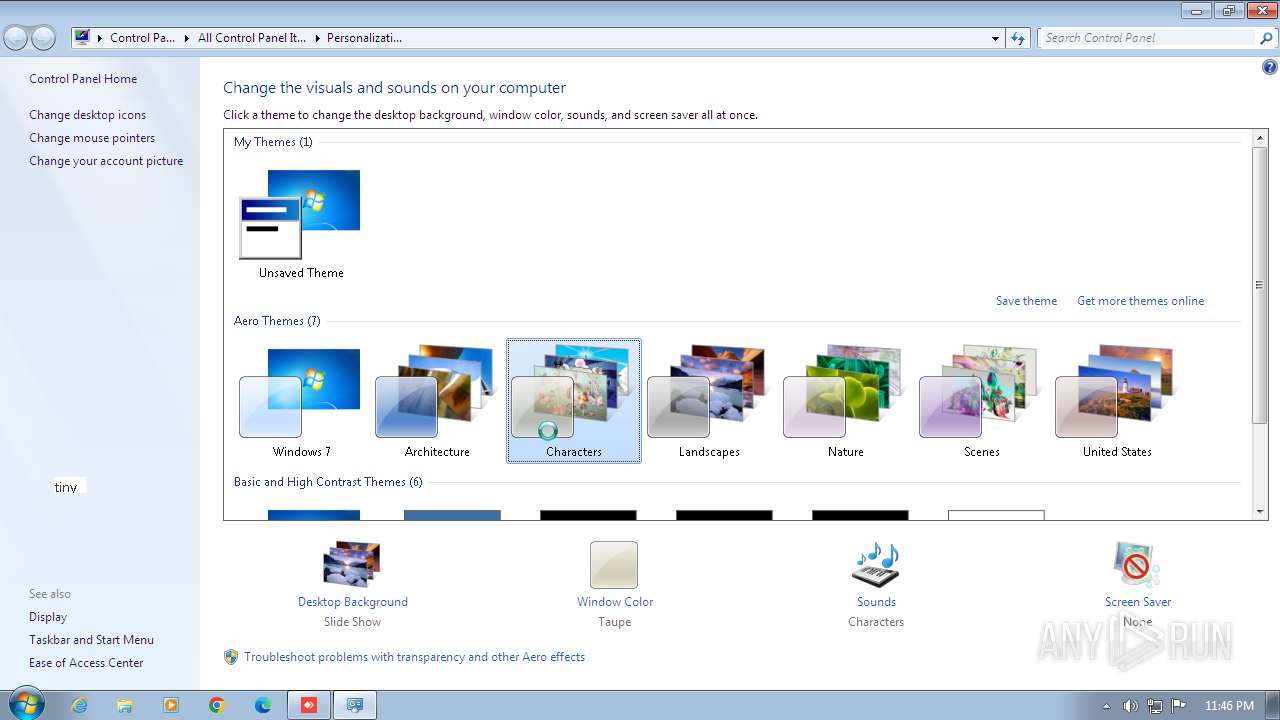Open the Display link under See also
The image size is (1280, 720).
[48, 617]
